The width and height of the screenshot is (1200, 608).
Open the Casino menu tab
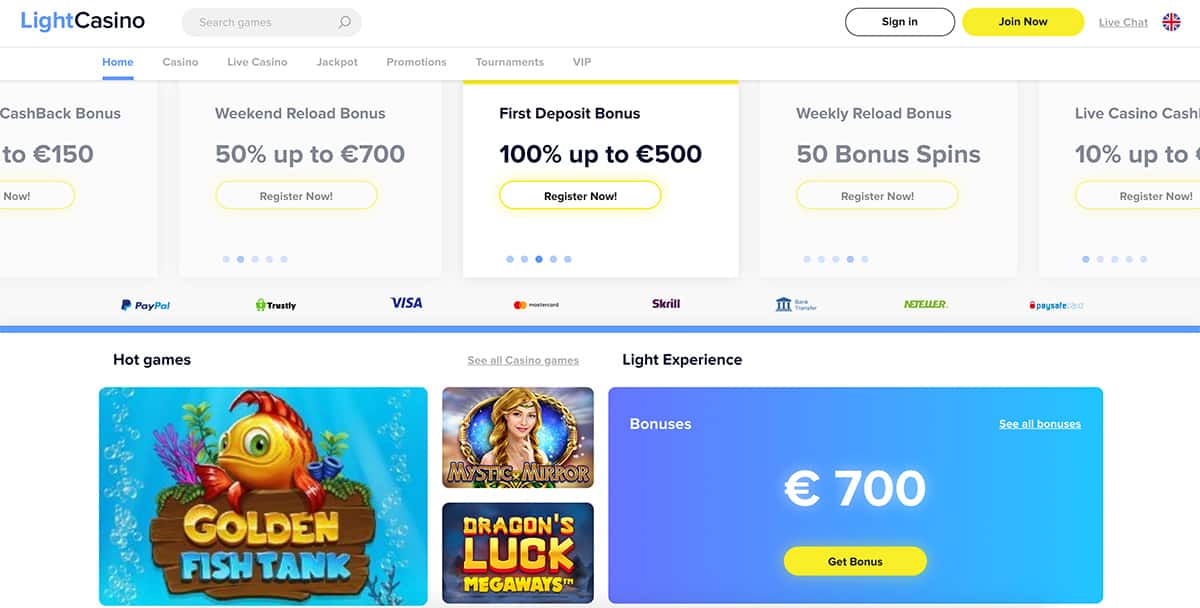(180, 62)
